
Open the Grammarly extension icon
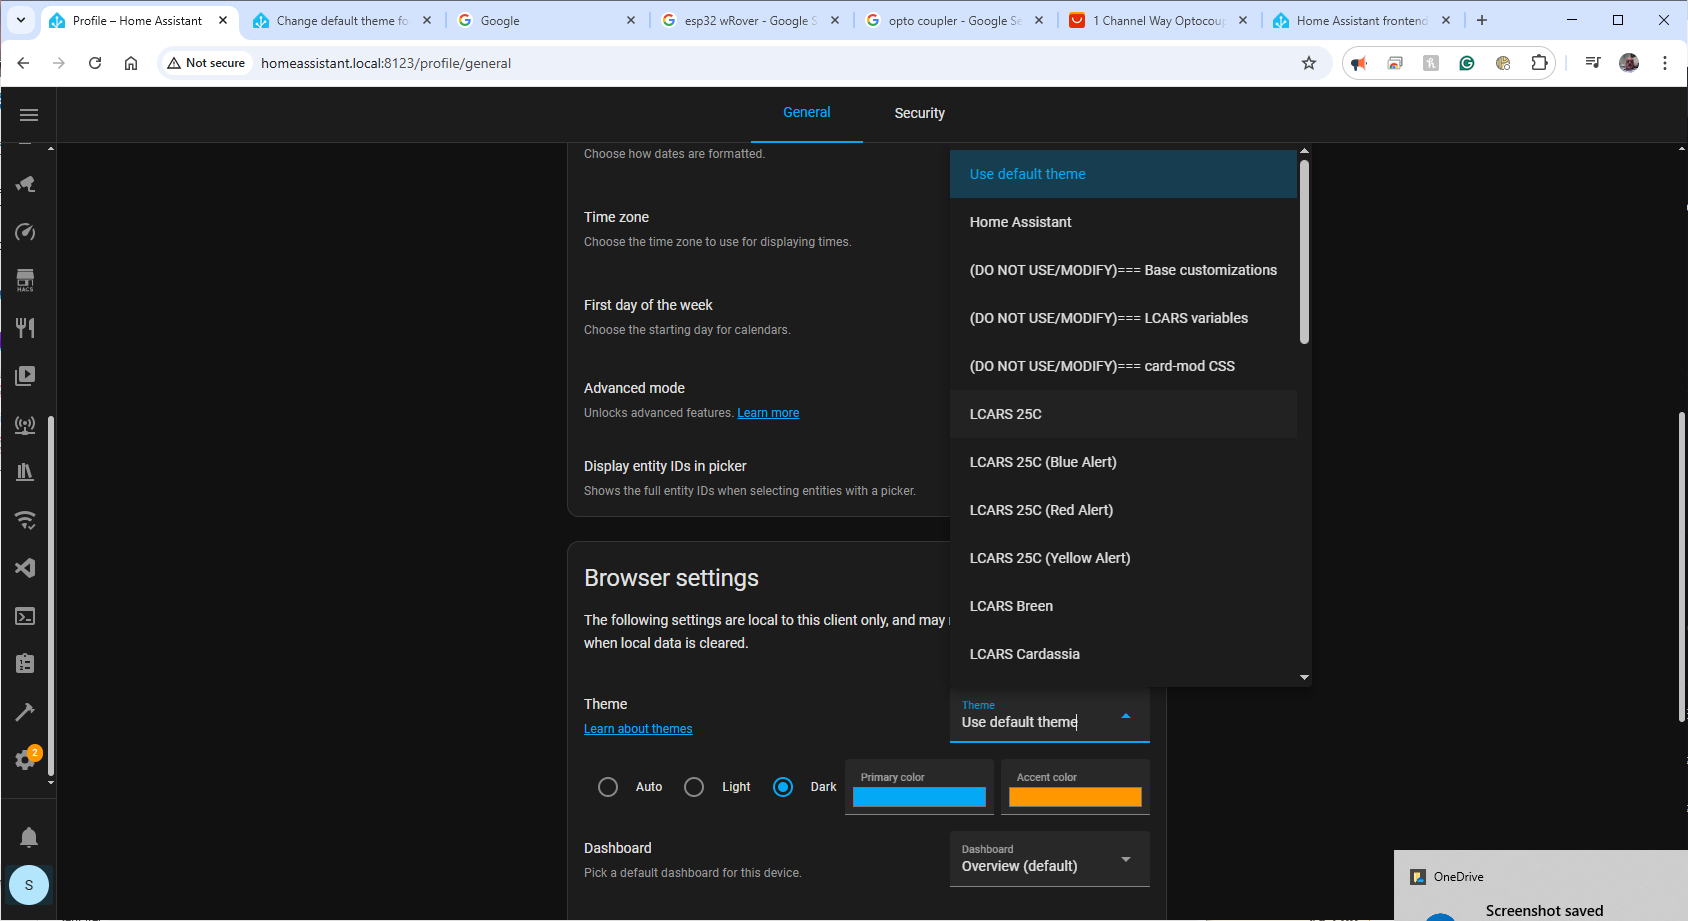(x=1467, y=63)
